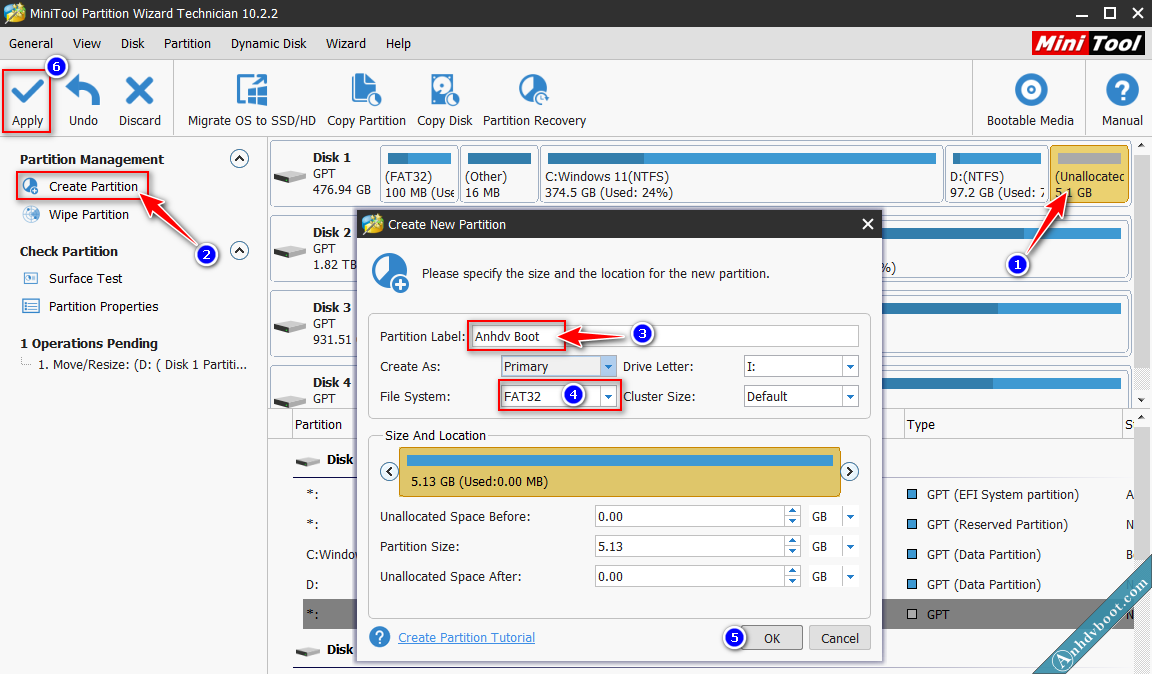Click the Partition column header
This screenshot has height=674, width=1152.
point(318,424)
